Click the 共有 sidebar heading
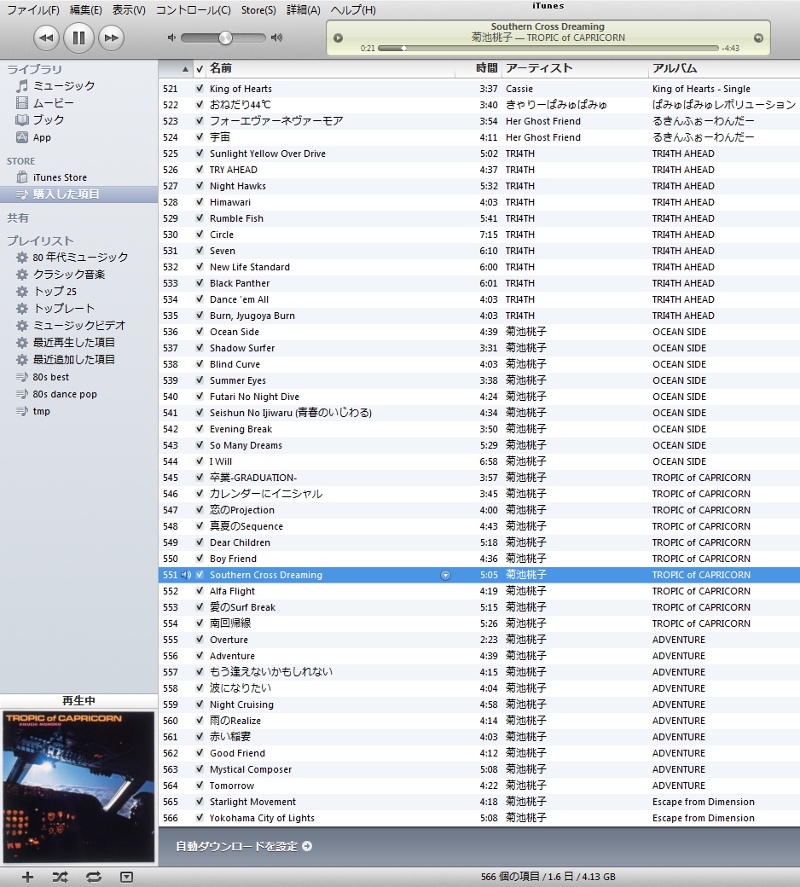Screen dimensions: 800x887 [x=18, y=218]
